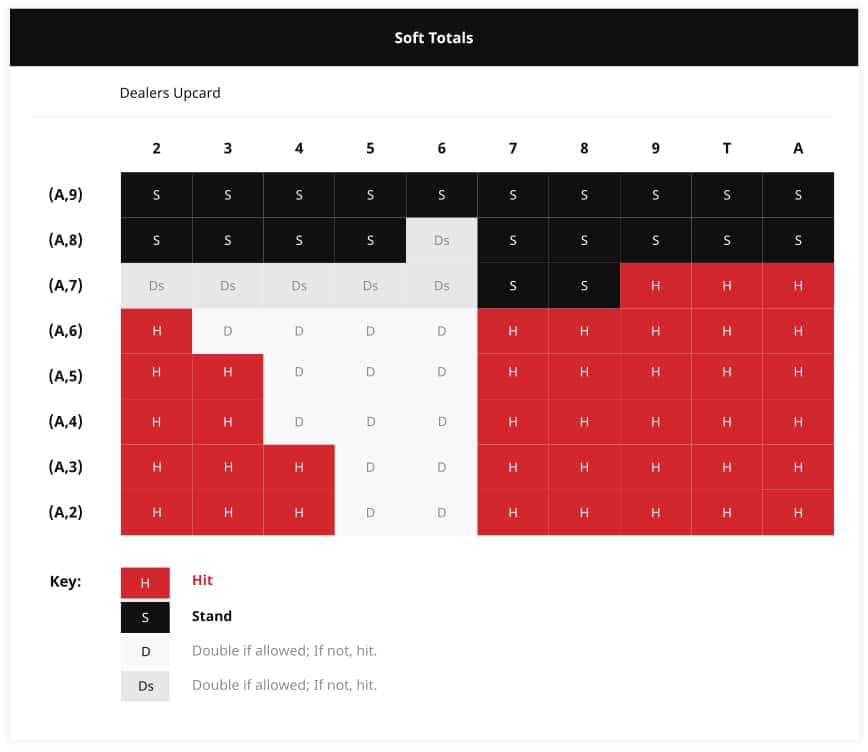Click the red Hit swatch in the key

tap(145, 583)
